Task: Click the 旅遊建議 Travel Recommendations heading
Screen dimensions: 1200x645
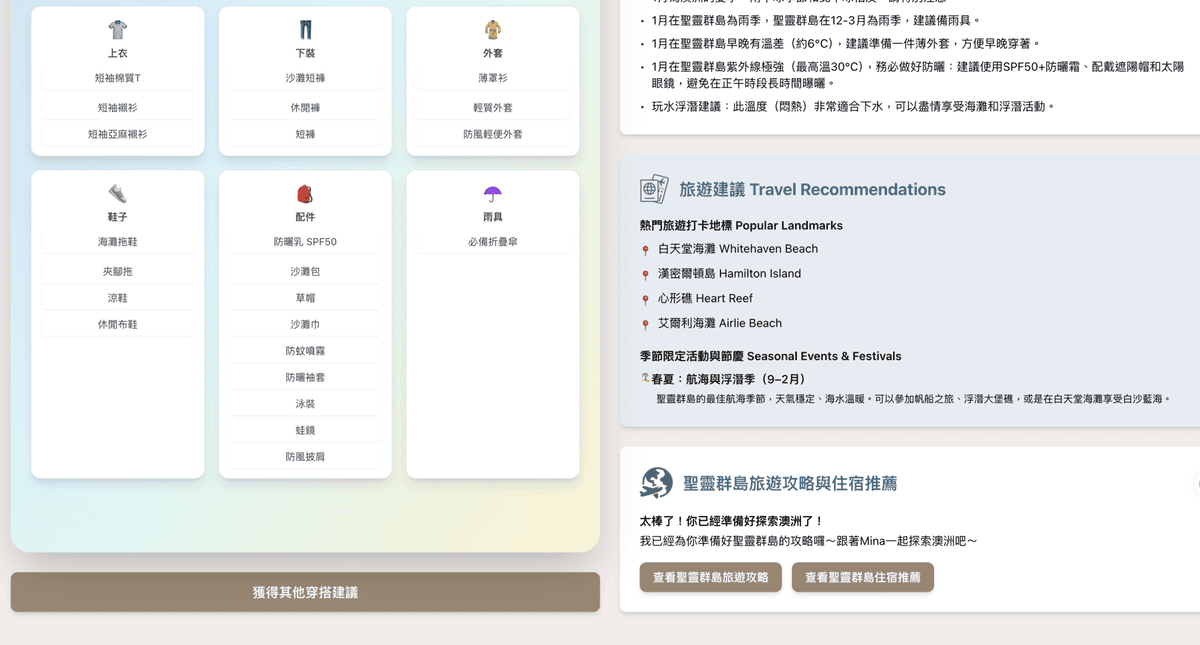Action: [x=812, y=189]
